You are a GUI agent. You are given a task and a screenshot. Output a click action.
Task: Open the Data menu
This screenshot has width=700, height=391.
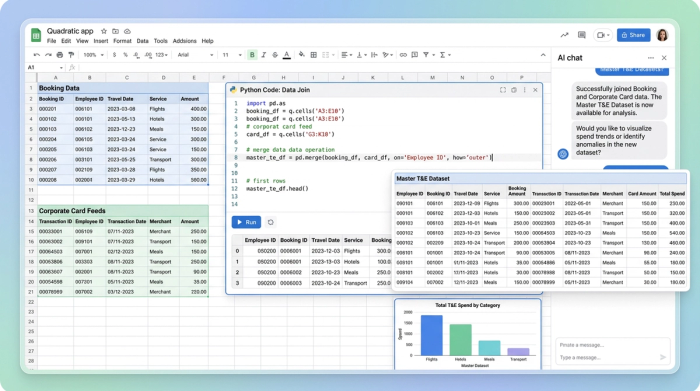pos(142,41)
